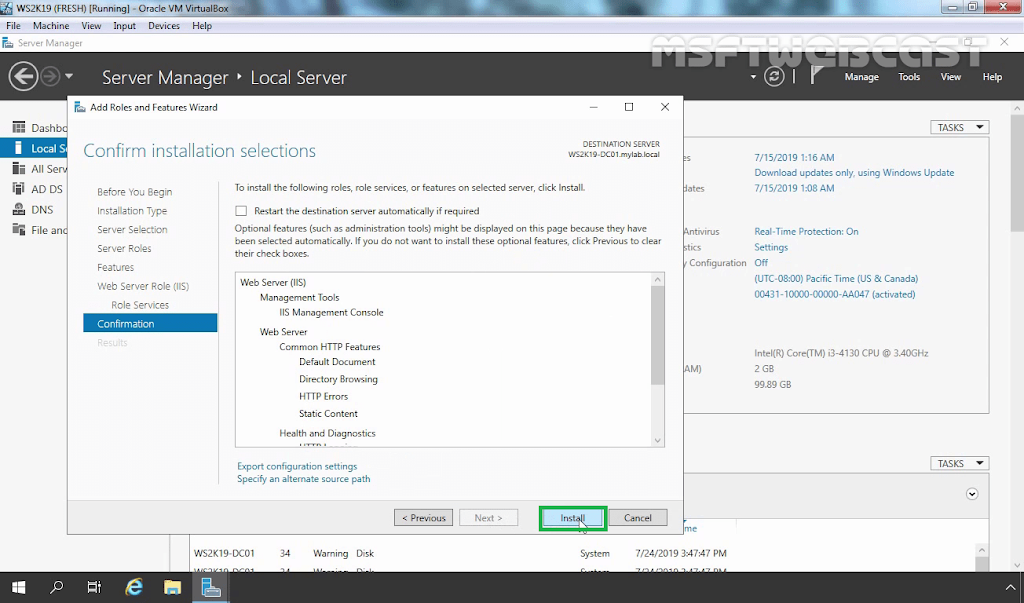Select the File and Storage sidebar icon

[19, 229]
